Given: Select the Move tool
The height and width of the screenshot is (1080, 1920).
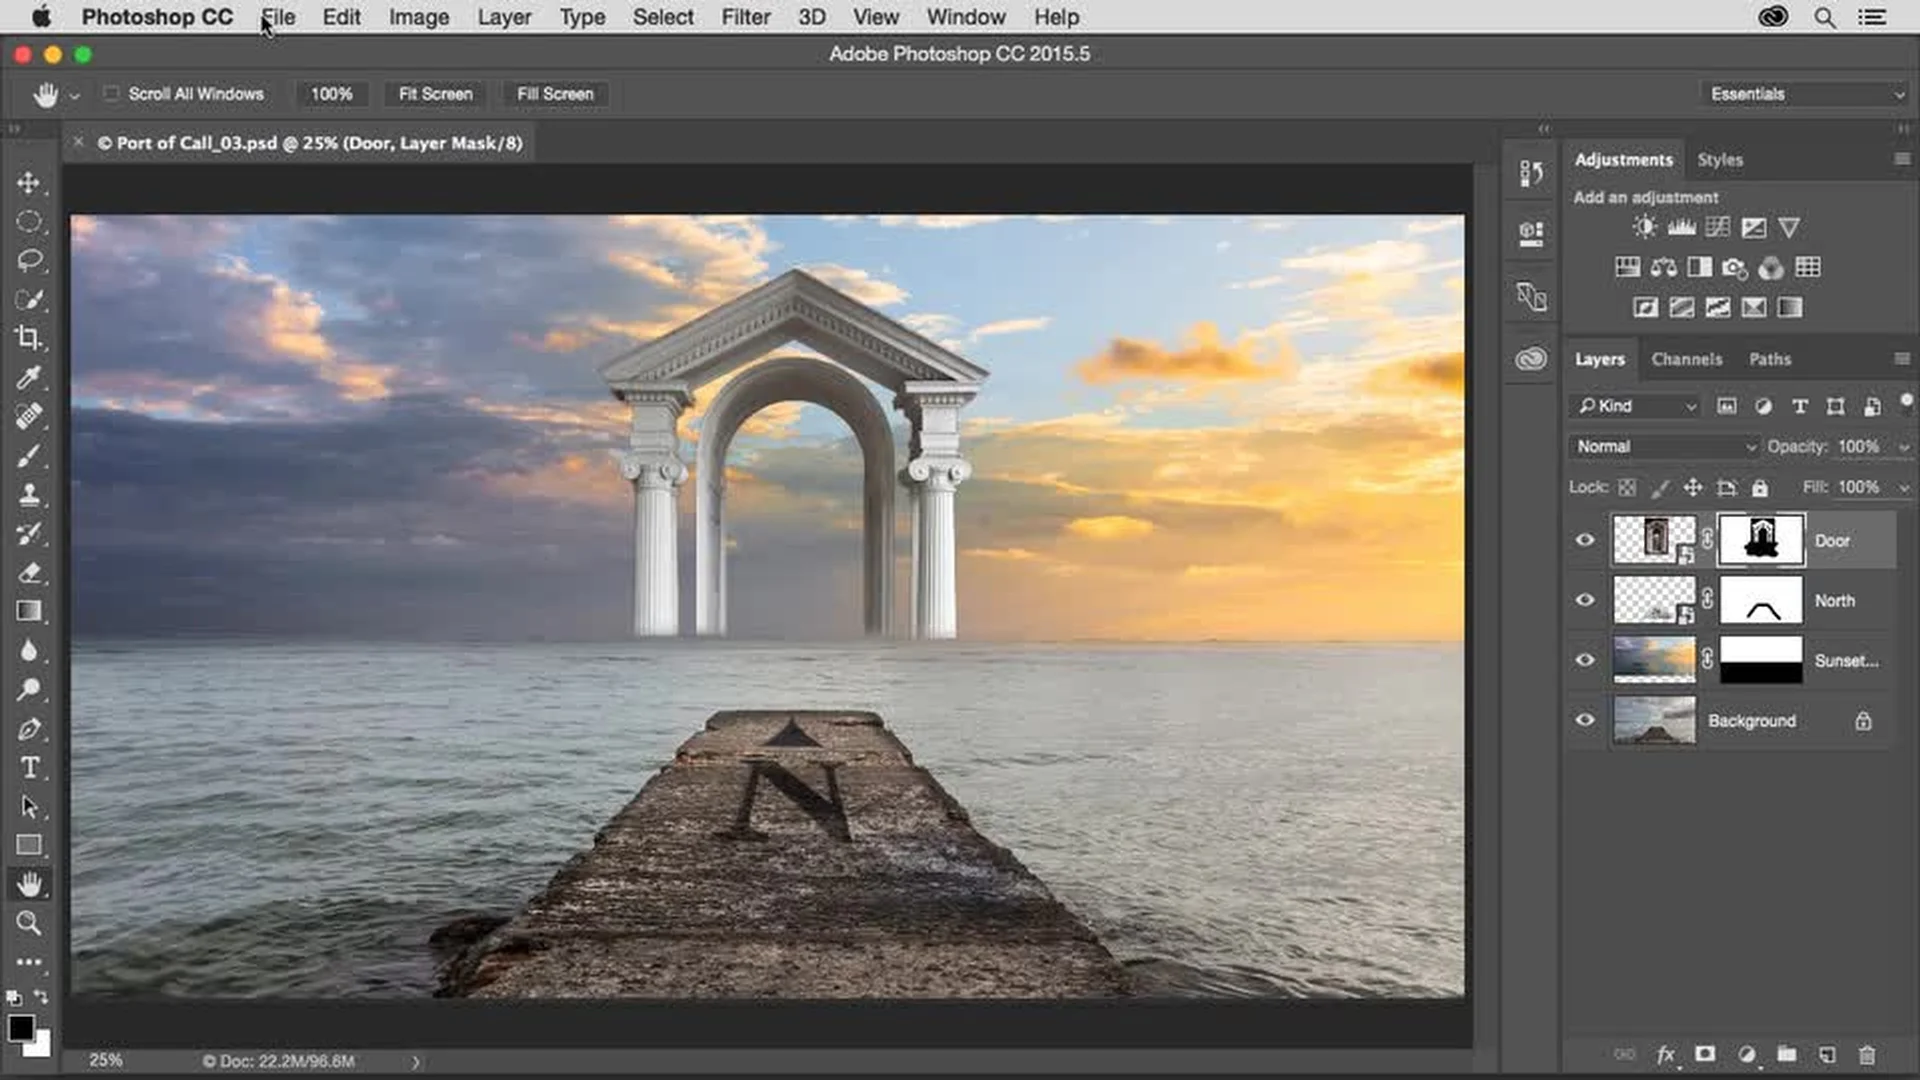Looking at the screenshot, I should click(28, 183).
